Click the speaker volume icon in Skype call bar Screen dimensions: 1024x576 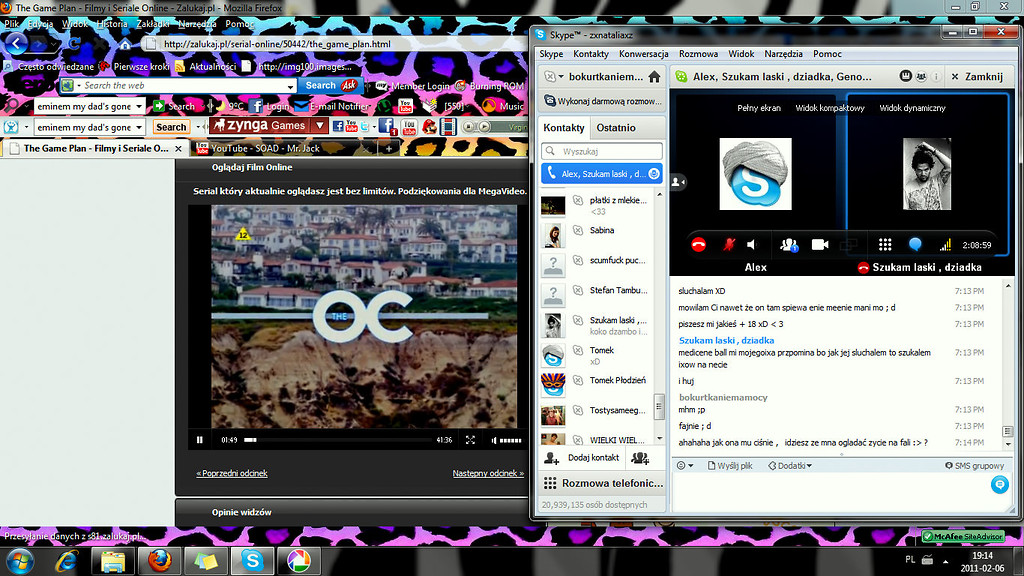point(752,245)
